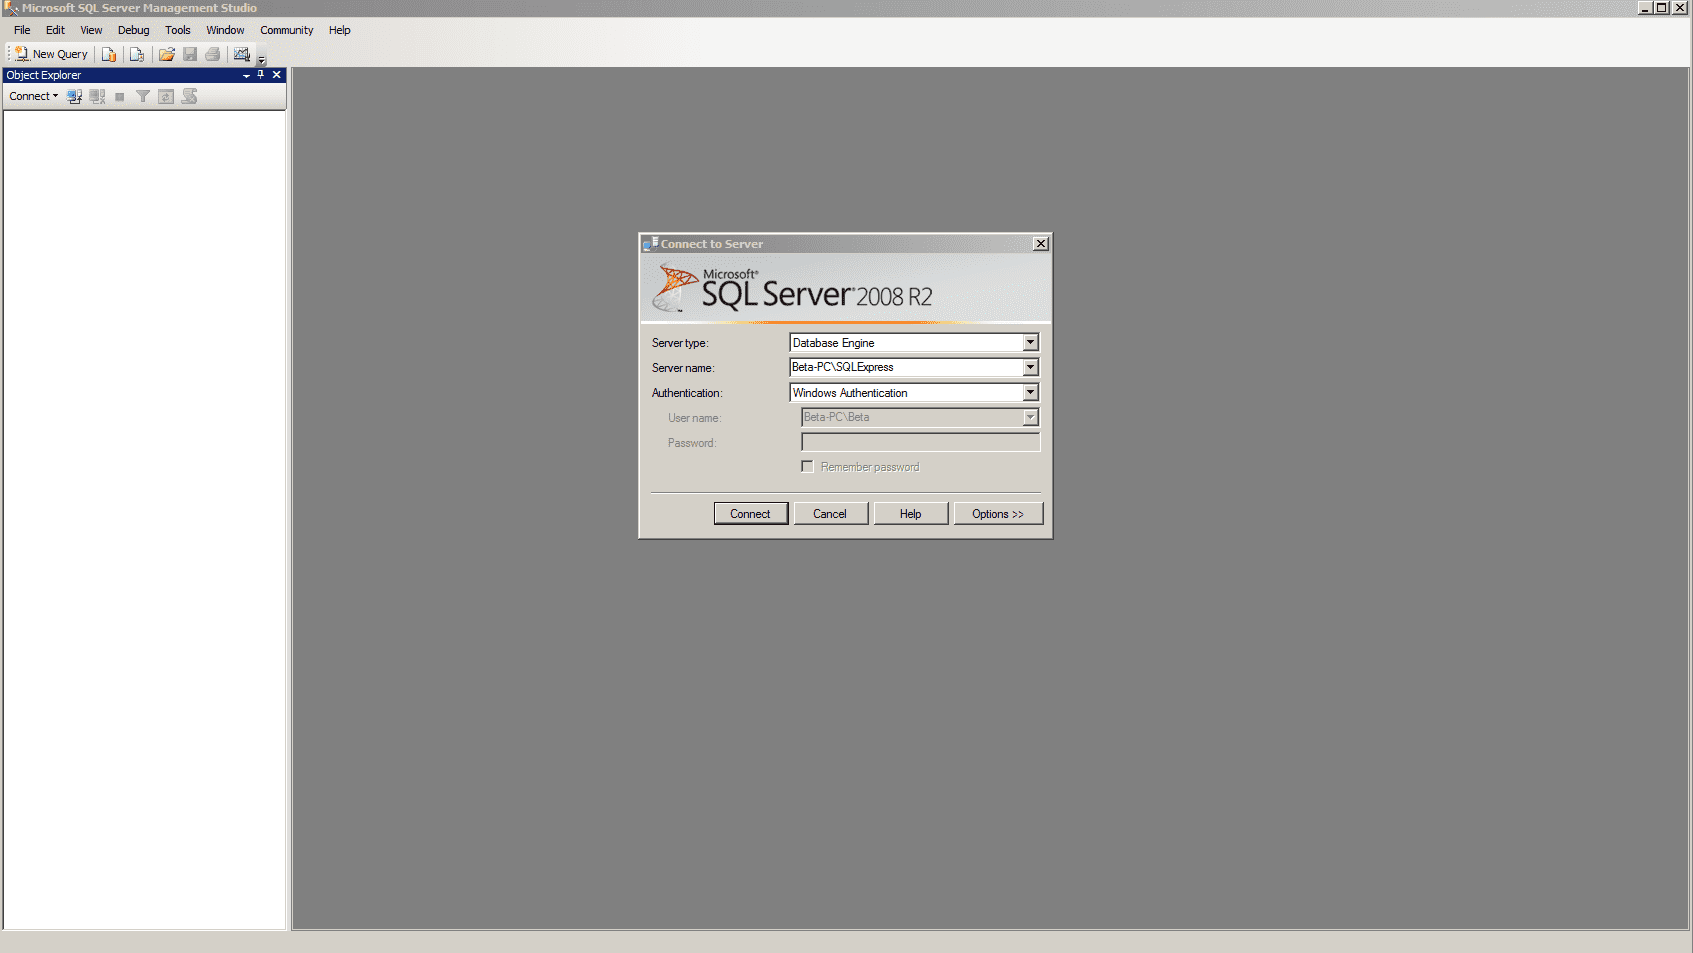This screenshot has height=953, width=1693.
Task: Click the Refresh icon in Object Explorer
Action: [x=166, y=96]
